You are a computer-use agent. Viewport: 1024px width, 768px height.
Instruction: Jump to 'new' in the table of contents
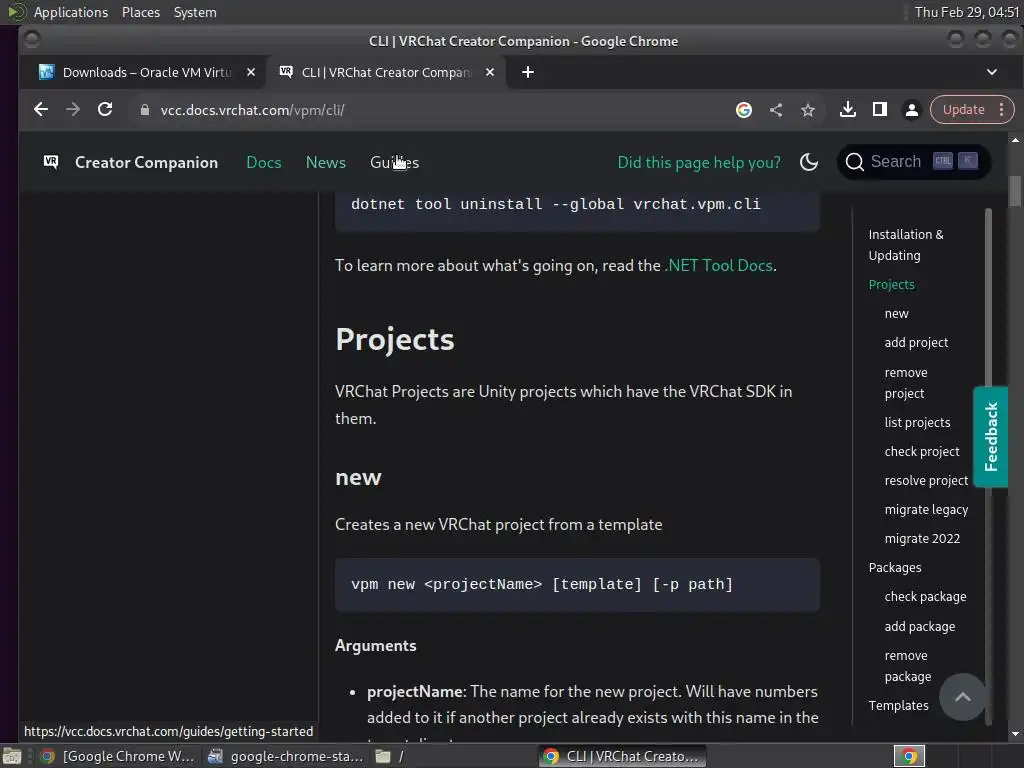click(x=896, y=313)
